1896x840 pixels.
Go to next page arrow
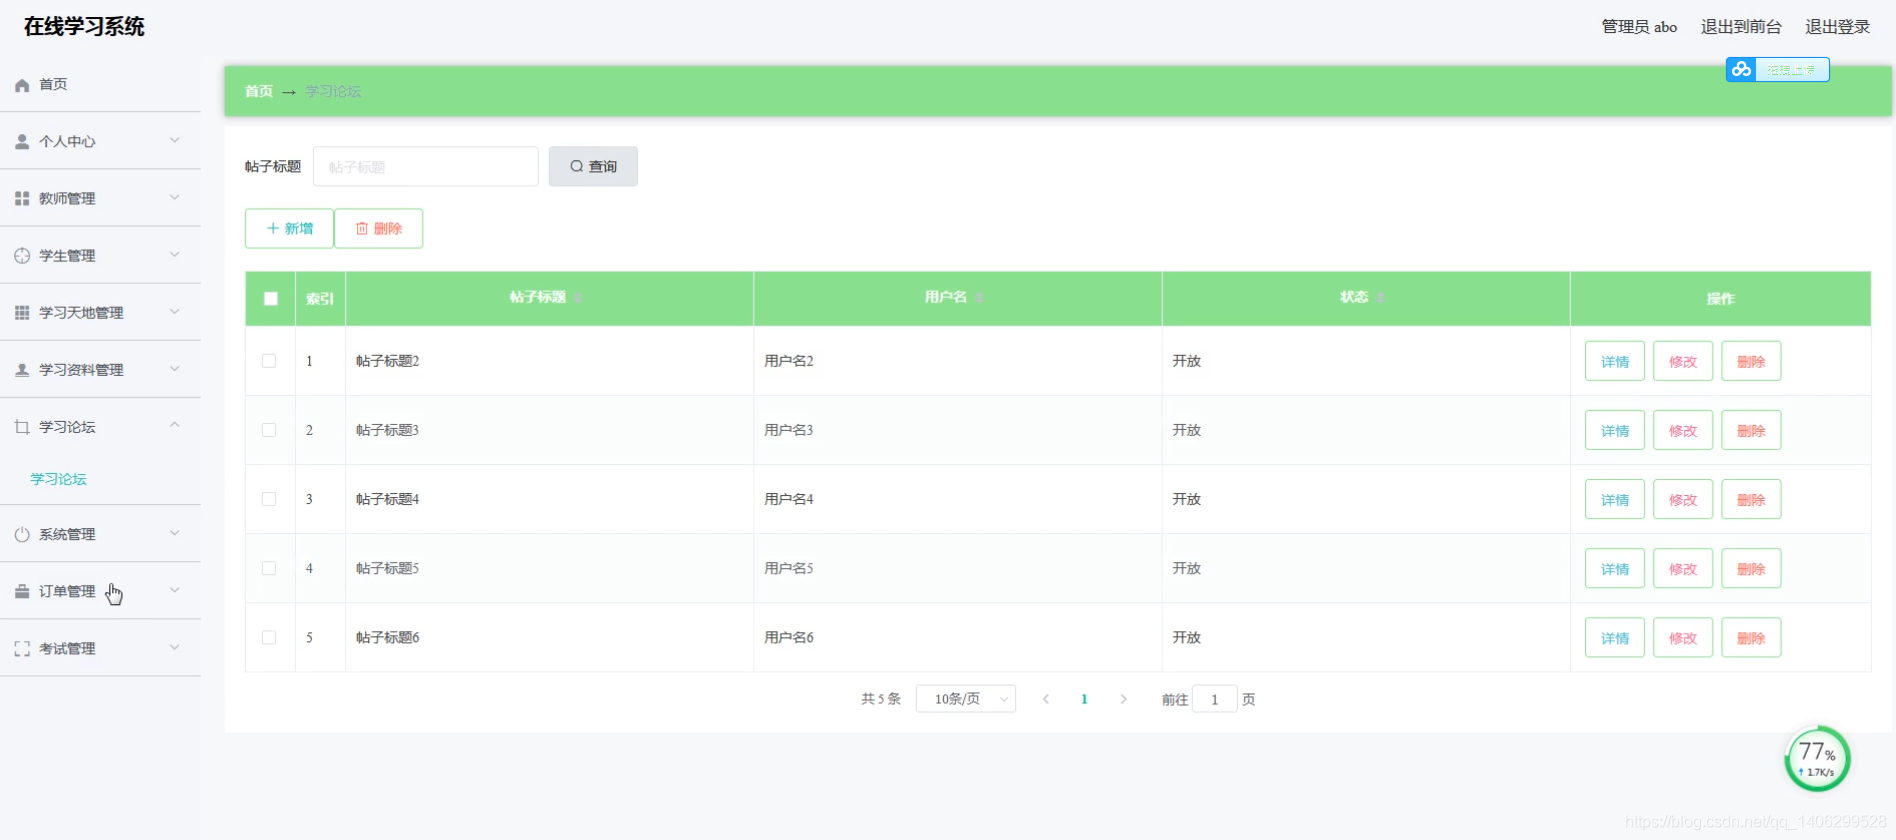point(1123,699)
